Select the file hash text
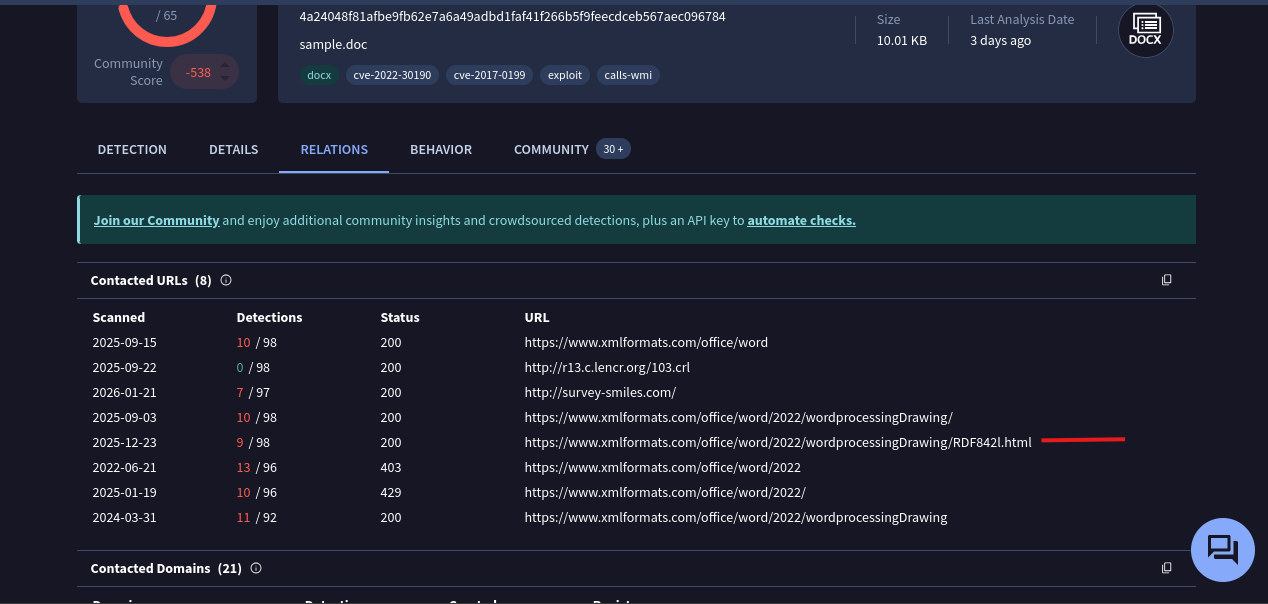Viewport: 1268px width, 604px height. [512, 17]
